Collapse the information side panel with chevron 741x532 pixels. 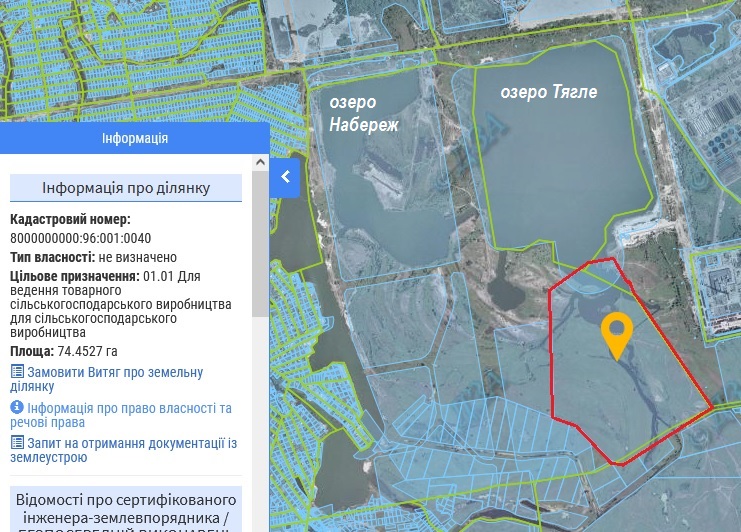pos(285,177)
